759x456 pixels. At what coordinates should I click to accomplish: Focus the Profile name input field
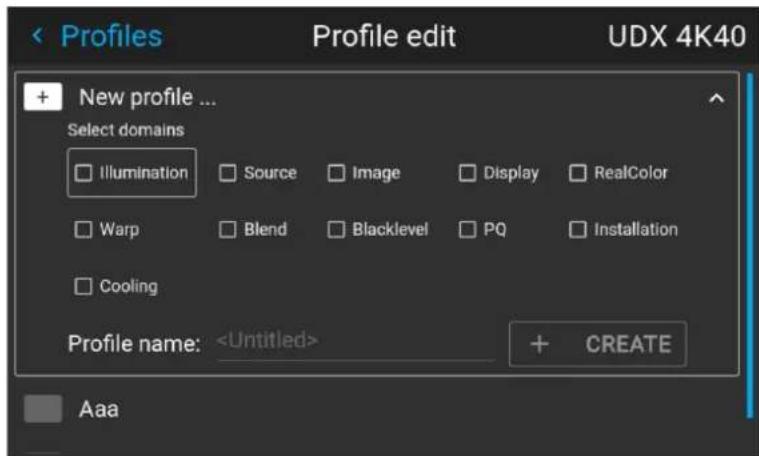(x=356, y=342)
